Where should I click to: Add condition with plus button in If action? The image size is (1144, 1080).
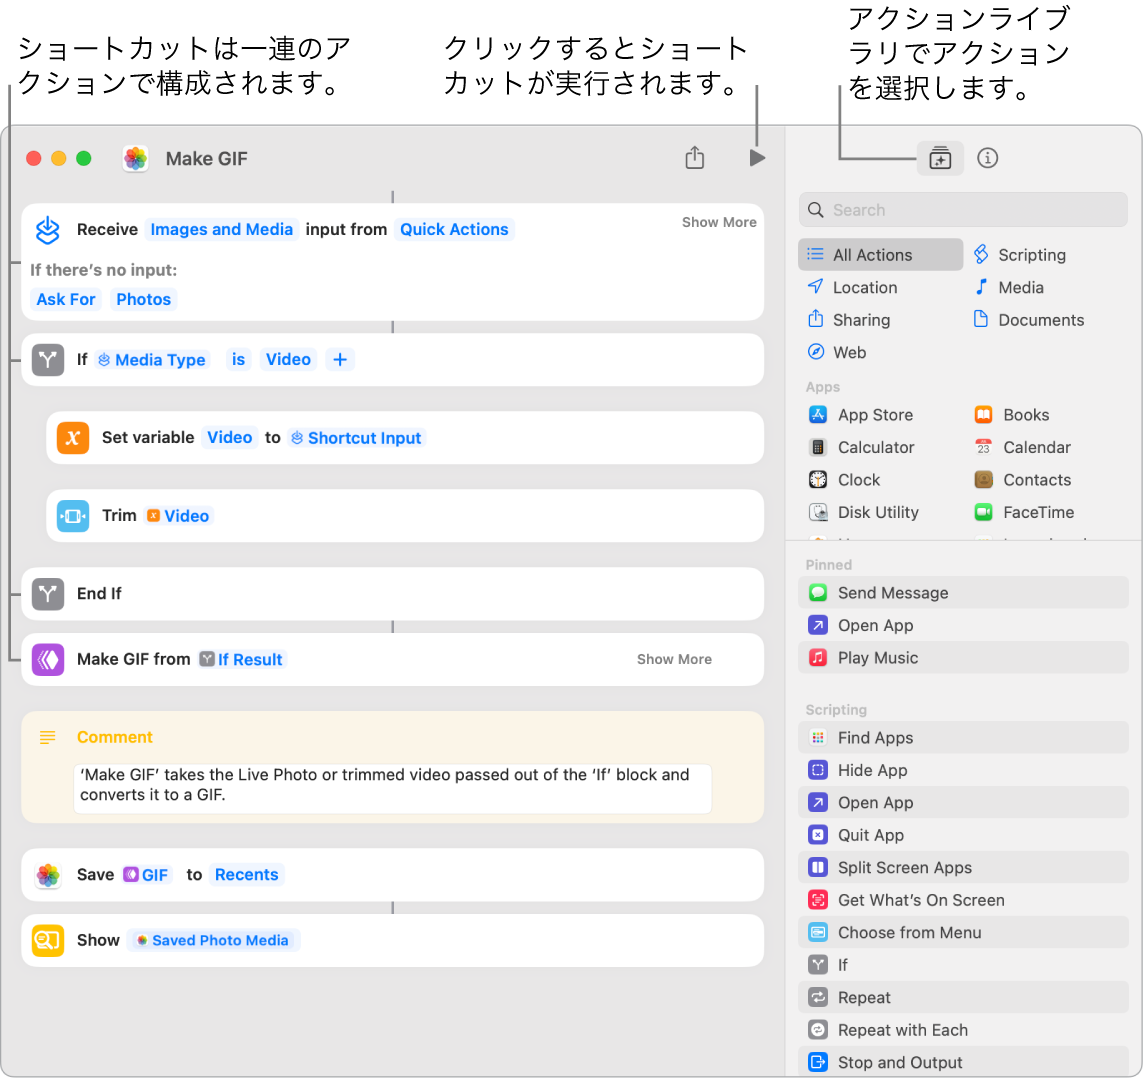point(340,360)
